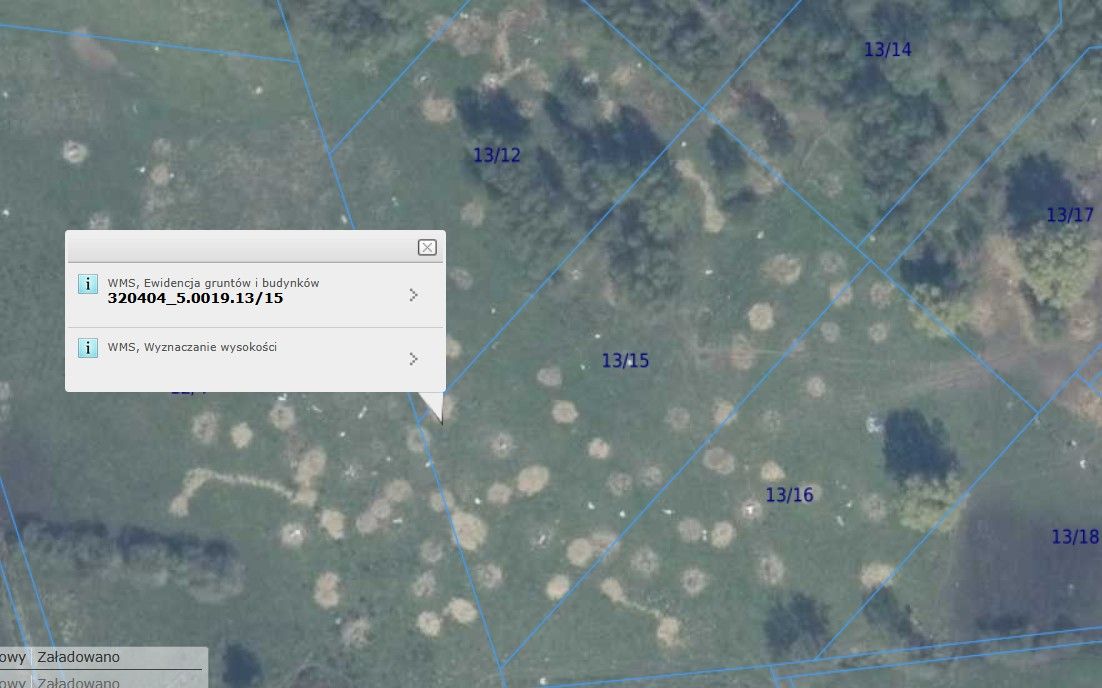Click the popup pointer tip on map
This screenshot has width=1102, height=688.
click(440, 421)
